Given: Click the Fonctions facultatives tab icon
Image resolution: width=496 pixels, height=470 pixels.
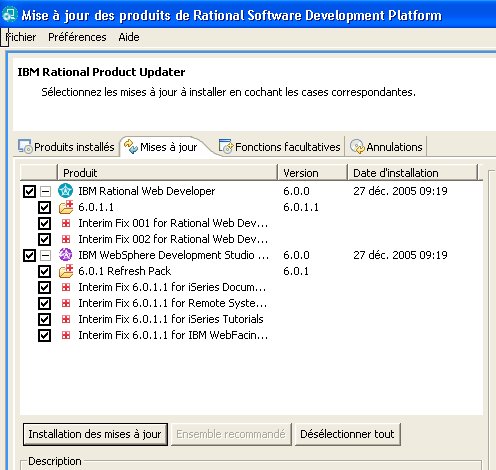Looking at the screenshot, I should pyautogui.click(x=226, y=147).
